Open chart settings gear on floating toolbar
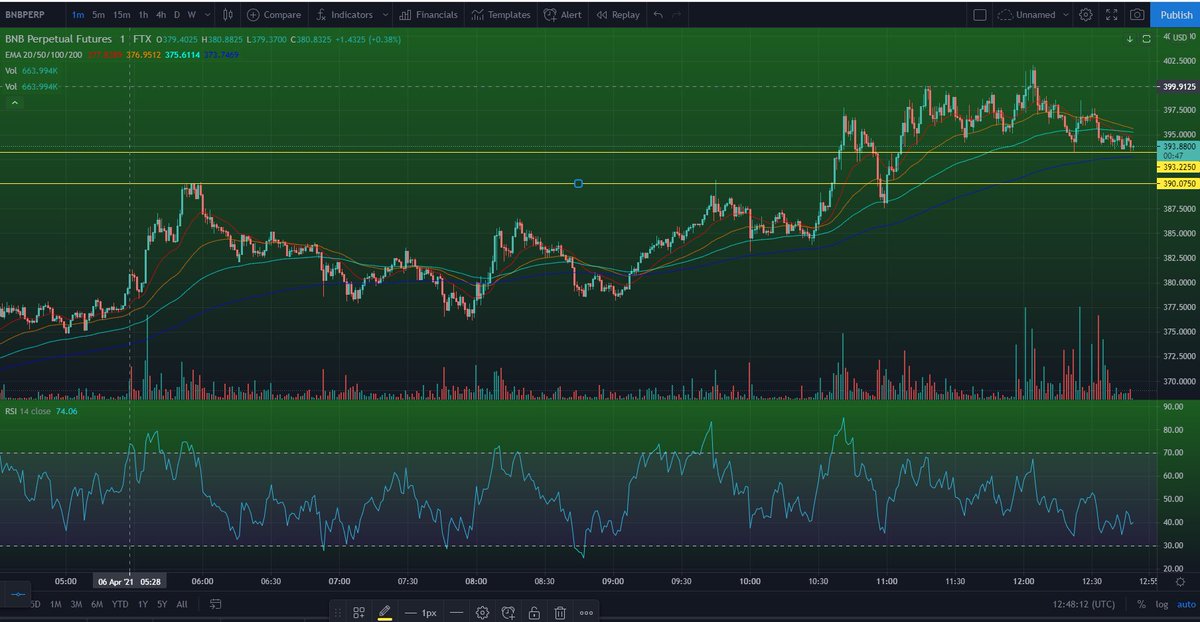 coord(482,612)
